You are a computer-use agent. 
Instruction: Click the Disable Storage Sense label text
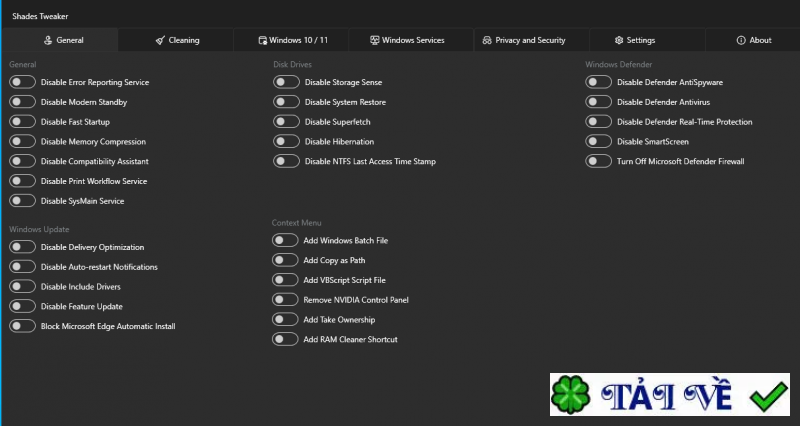[x=343, y=82]
